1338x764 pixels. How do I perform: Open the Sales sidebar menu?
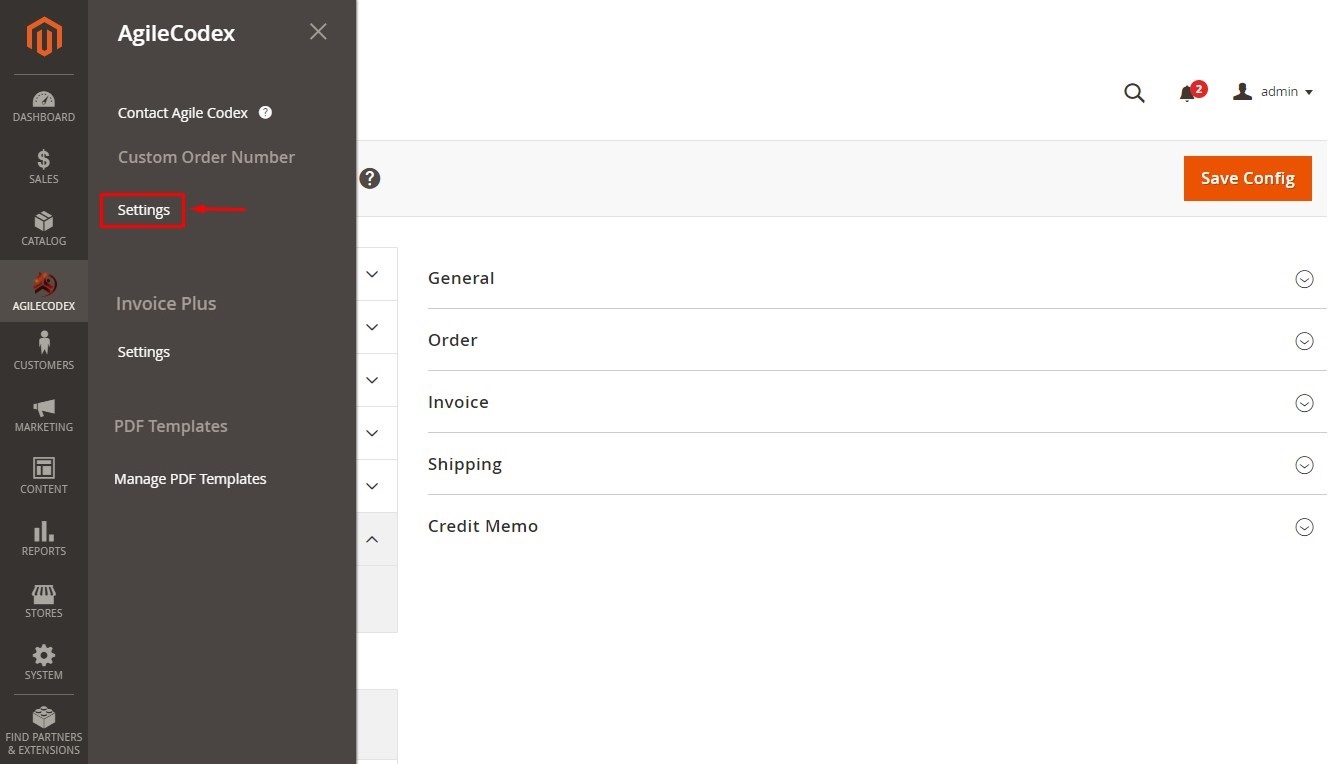(44, 168)
